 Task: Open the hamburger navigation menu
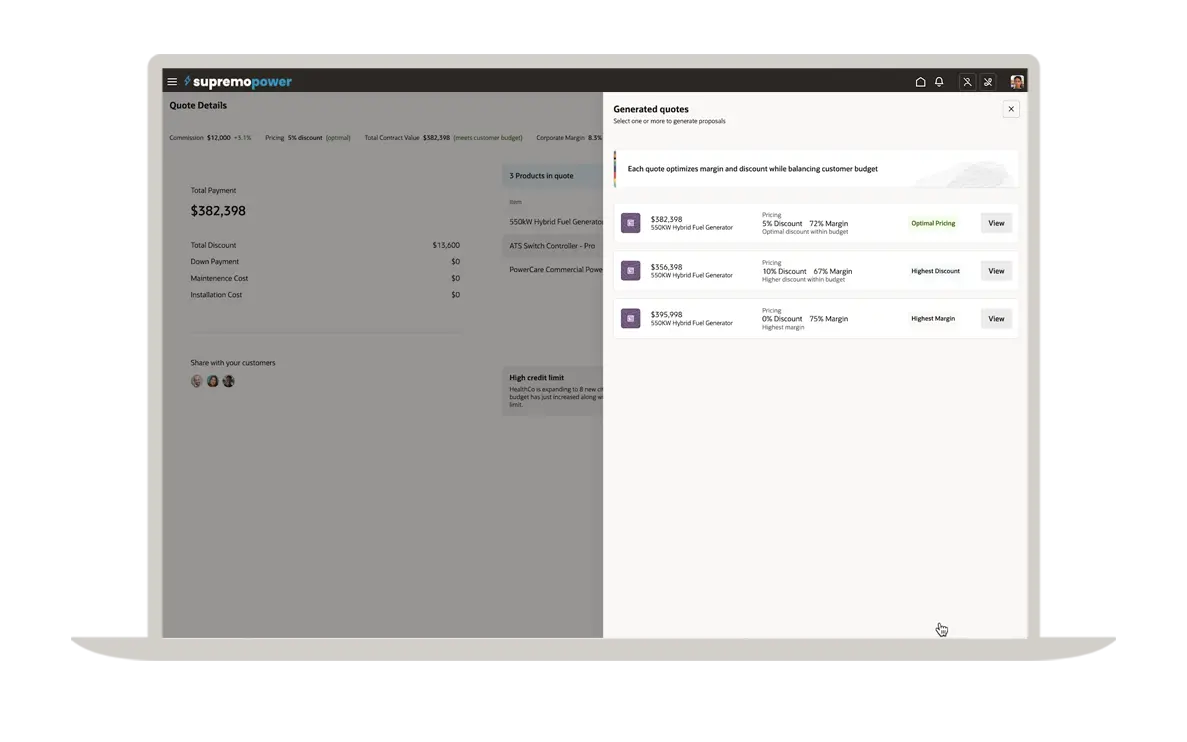(172, 82)
